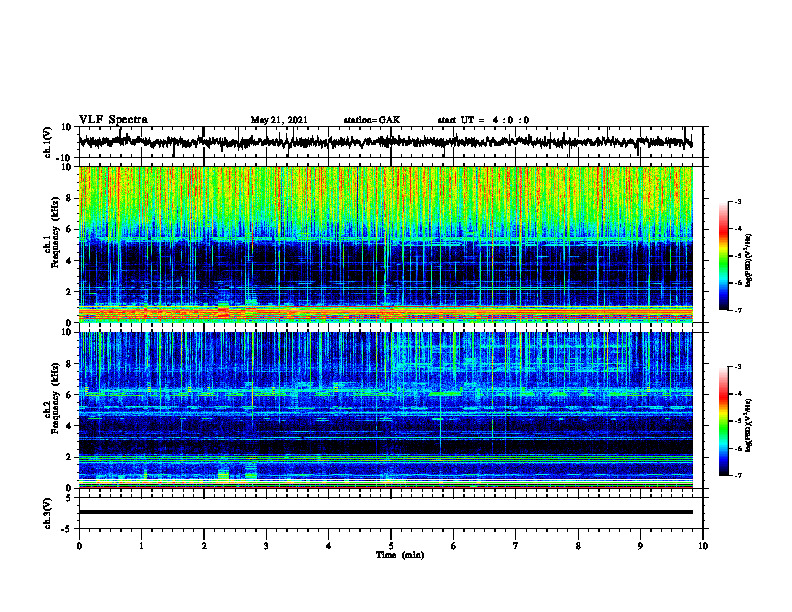Select the "start UT = 4 : 0 : 0" text
Screen dimensions: 792x612
(483, 120)
